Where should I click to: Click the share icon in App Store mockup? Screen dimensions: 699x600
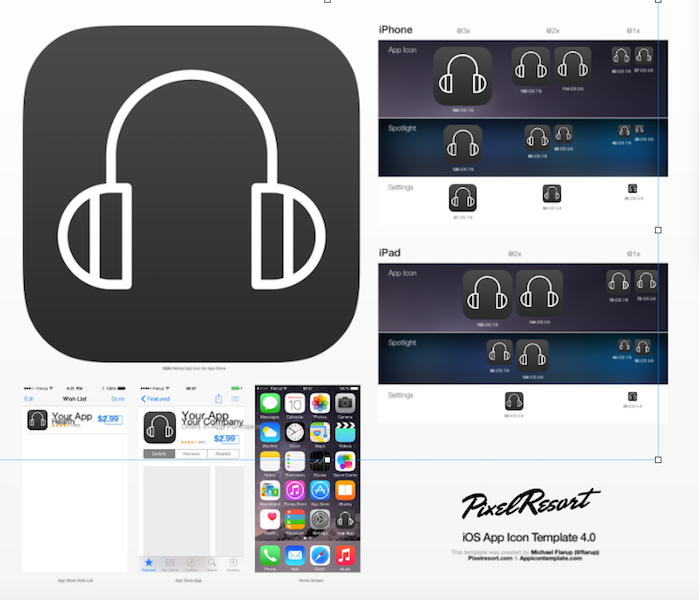218,398
